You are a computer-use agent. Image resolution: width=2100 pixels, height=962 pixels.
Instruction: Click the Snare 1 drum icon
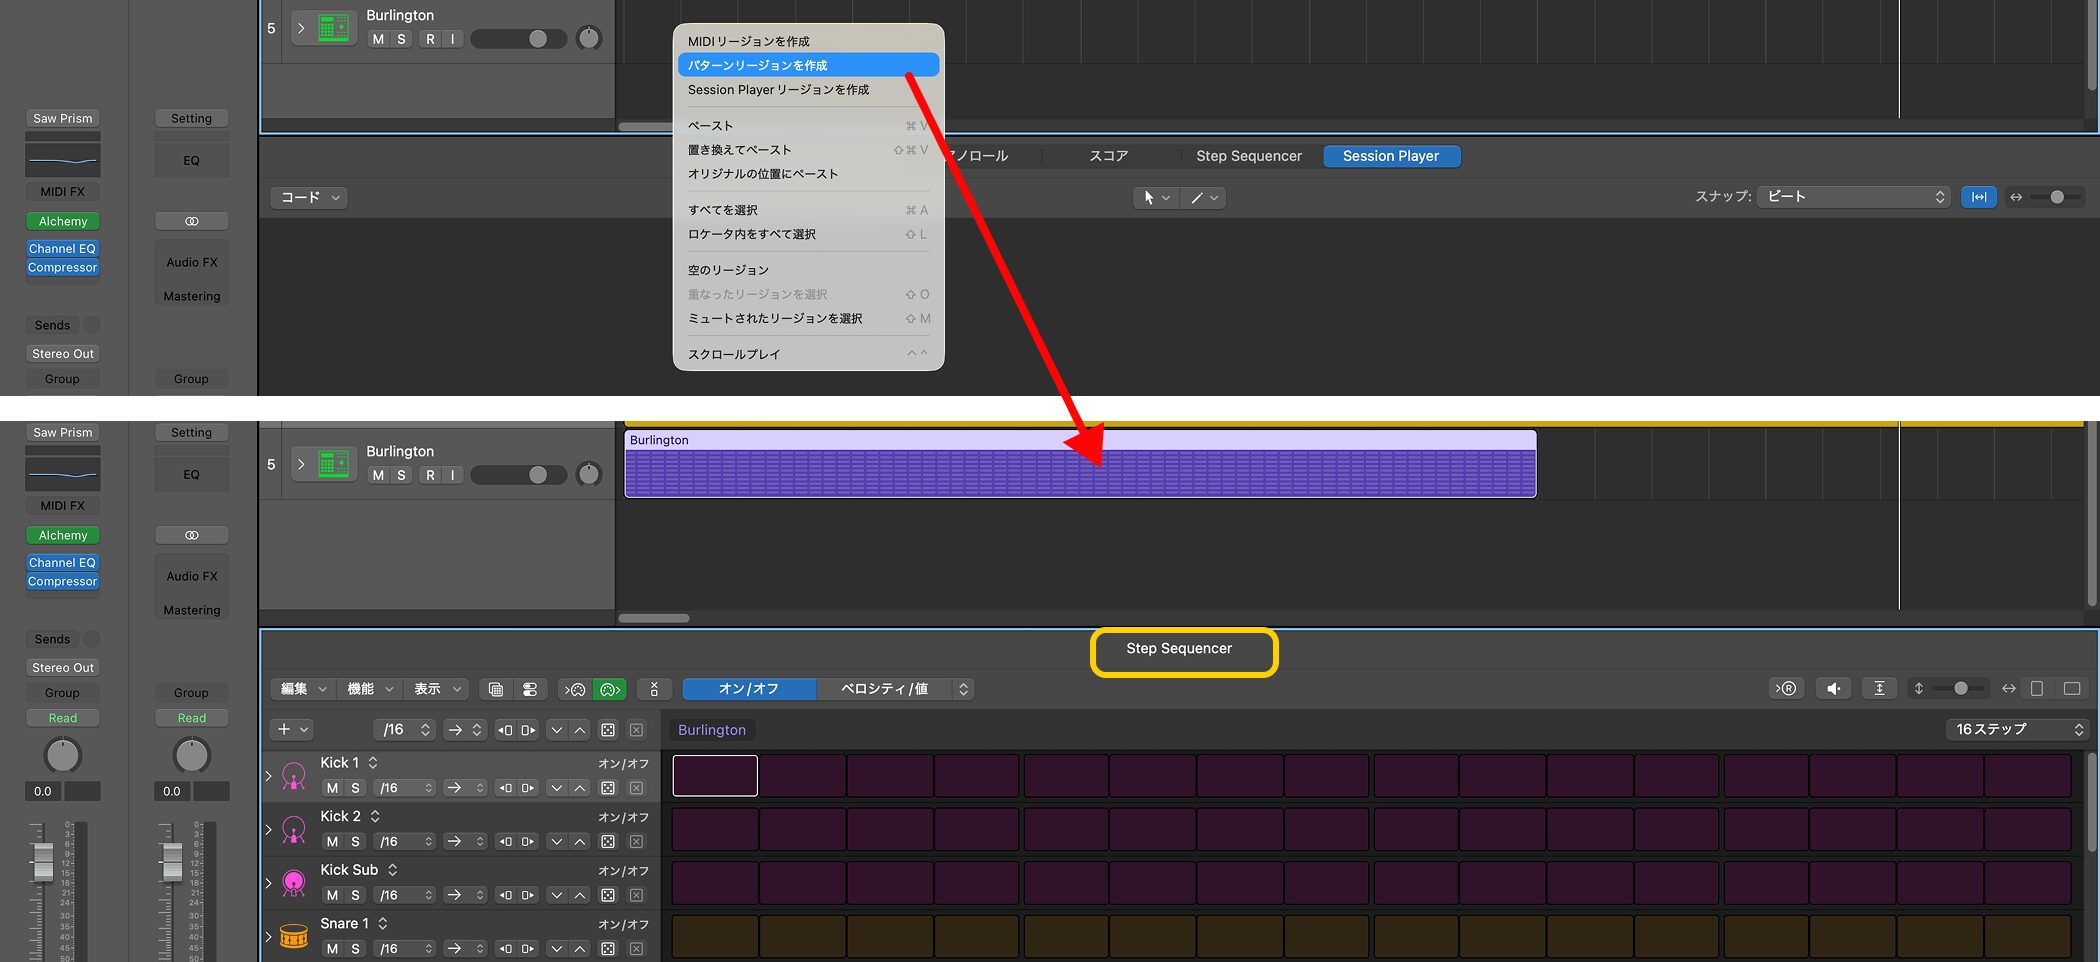point(293,937)
